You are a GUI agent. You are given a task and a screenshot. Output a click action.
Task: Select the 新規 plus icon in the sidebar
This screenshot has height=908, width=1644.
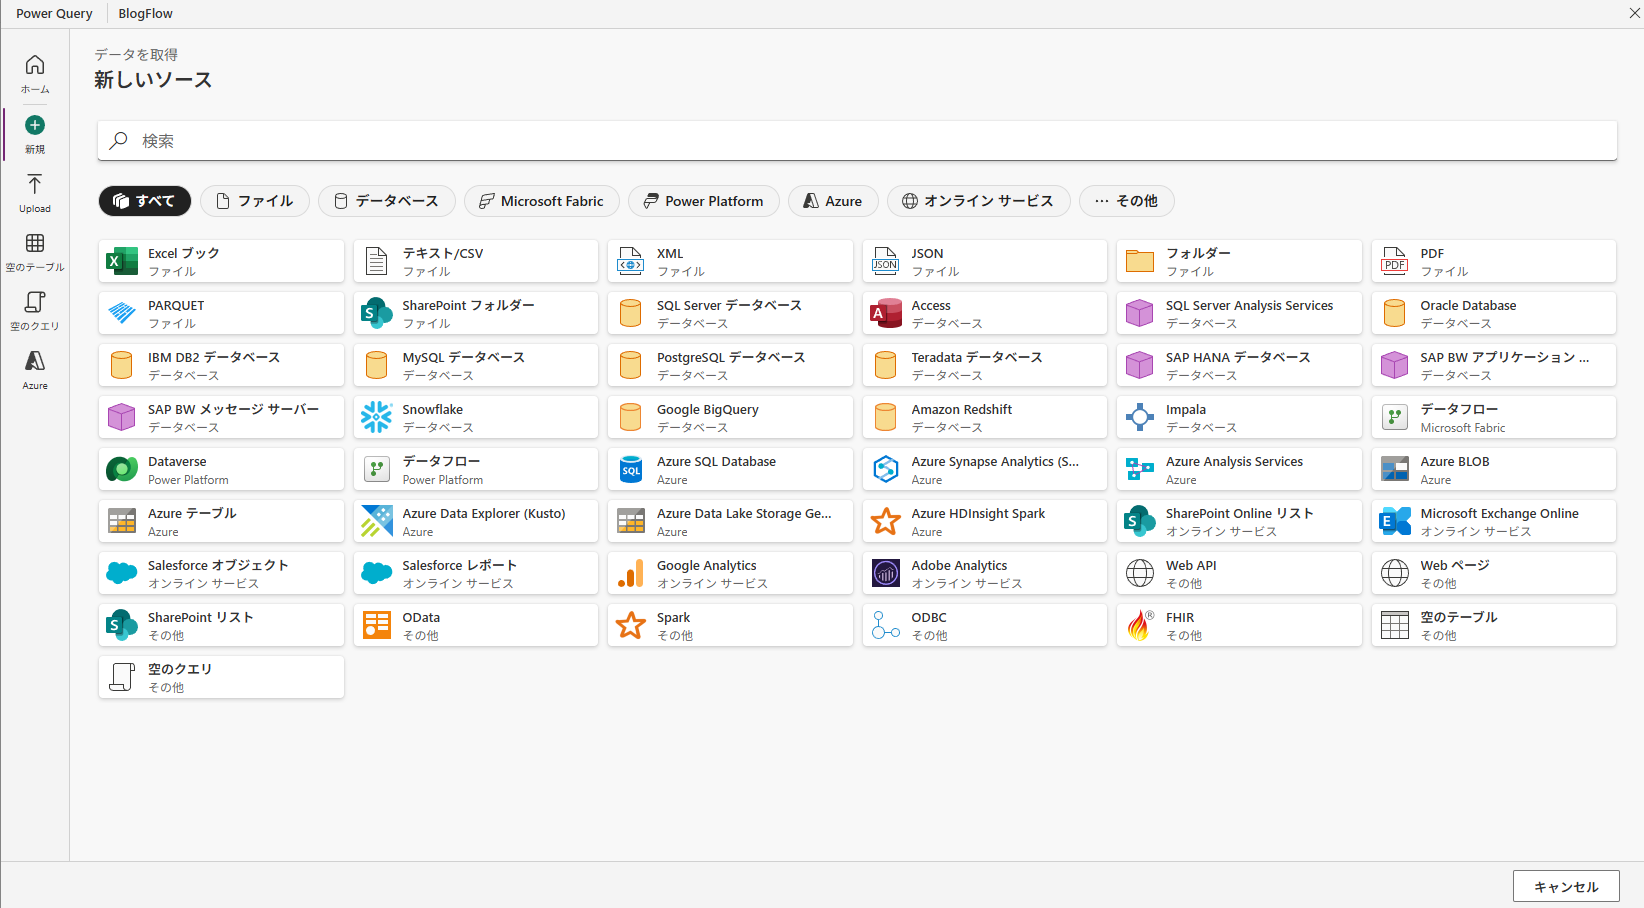pyautogui.click(x=35, y=125)
